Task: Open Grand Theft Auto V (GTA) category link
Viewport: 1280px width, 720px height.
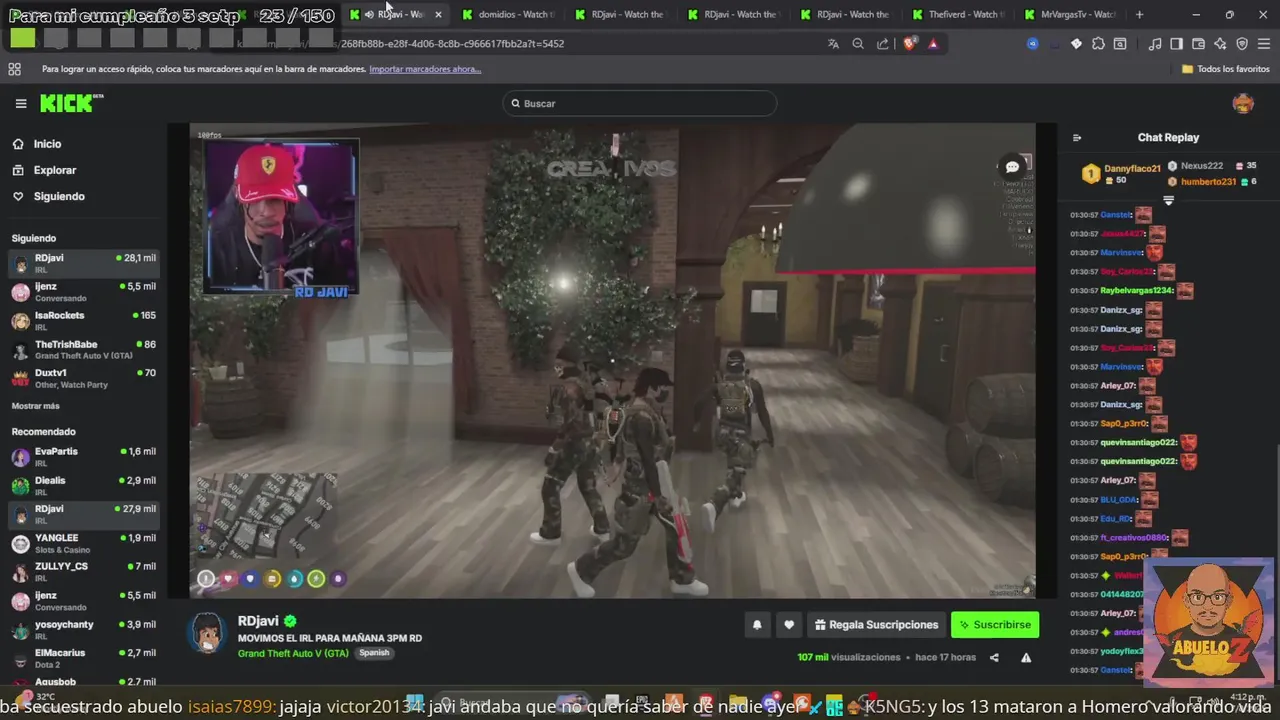Action: (x=293, y=653)
